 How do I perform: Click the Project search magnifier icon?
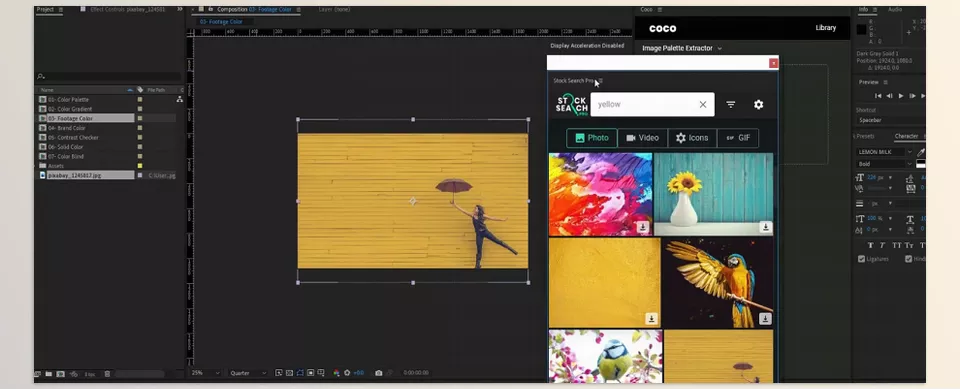(40, 77)
